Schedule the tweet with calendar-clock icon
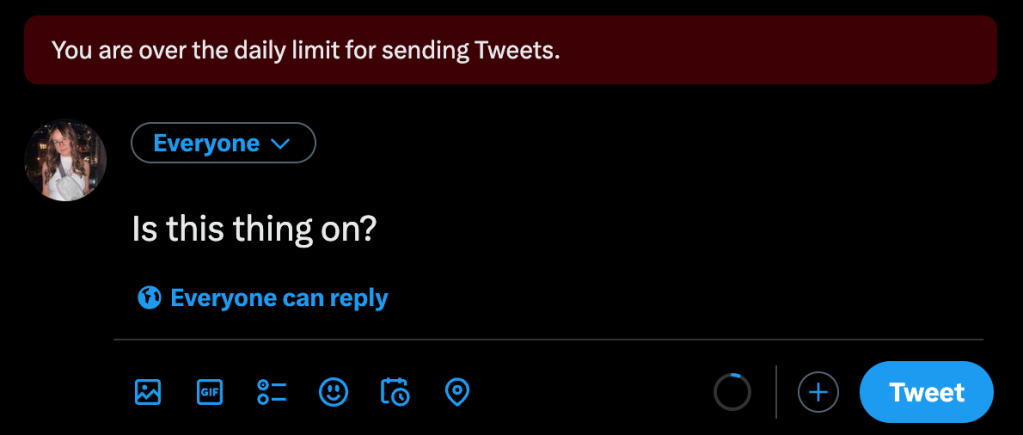This screenshot has height=435, width=1023. [395, 392]
